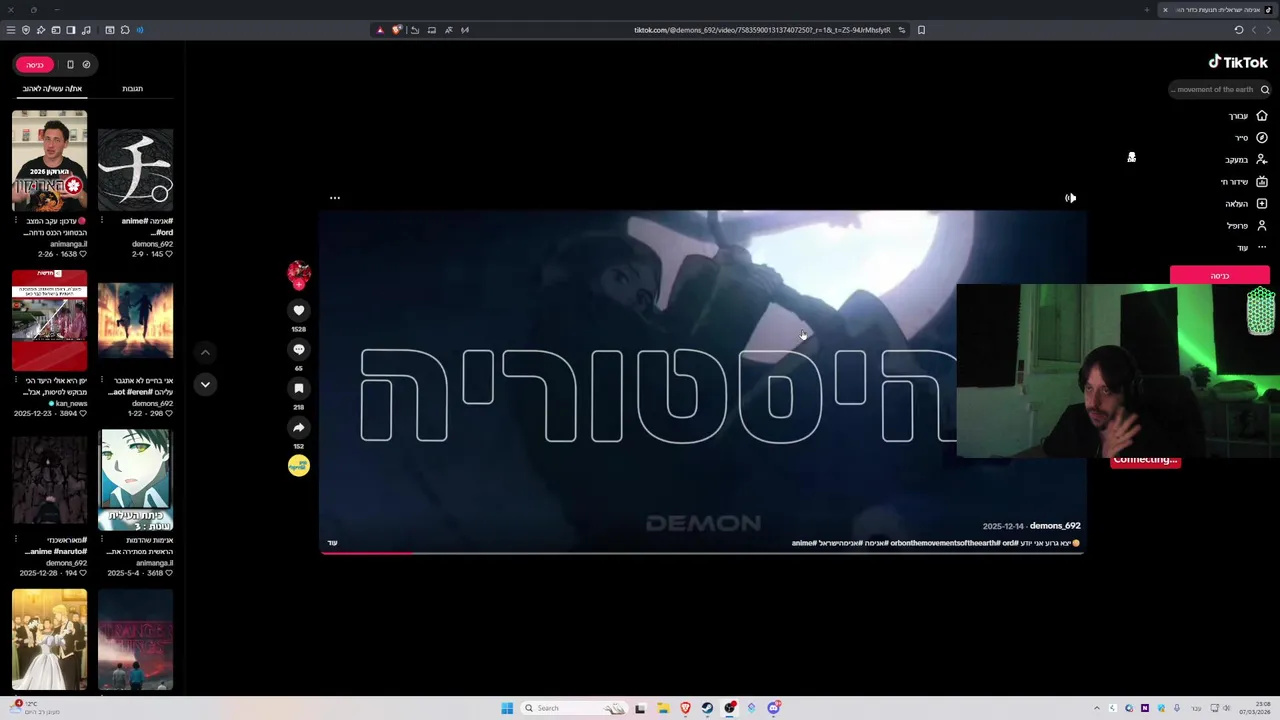Click the browser pin icon
This screenshot has height=720, width=1280.
click(x=41, y=30)
